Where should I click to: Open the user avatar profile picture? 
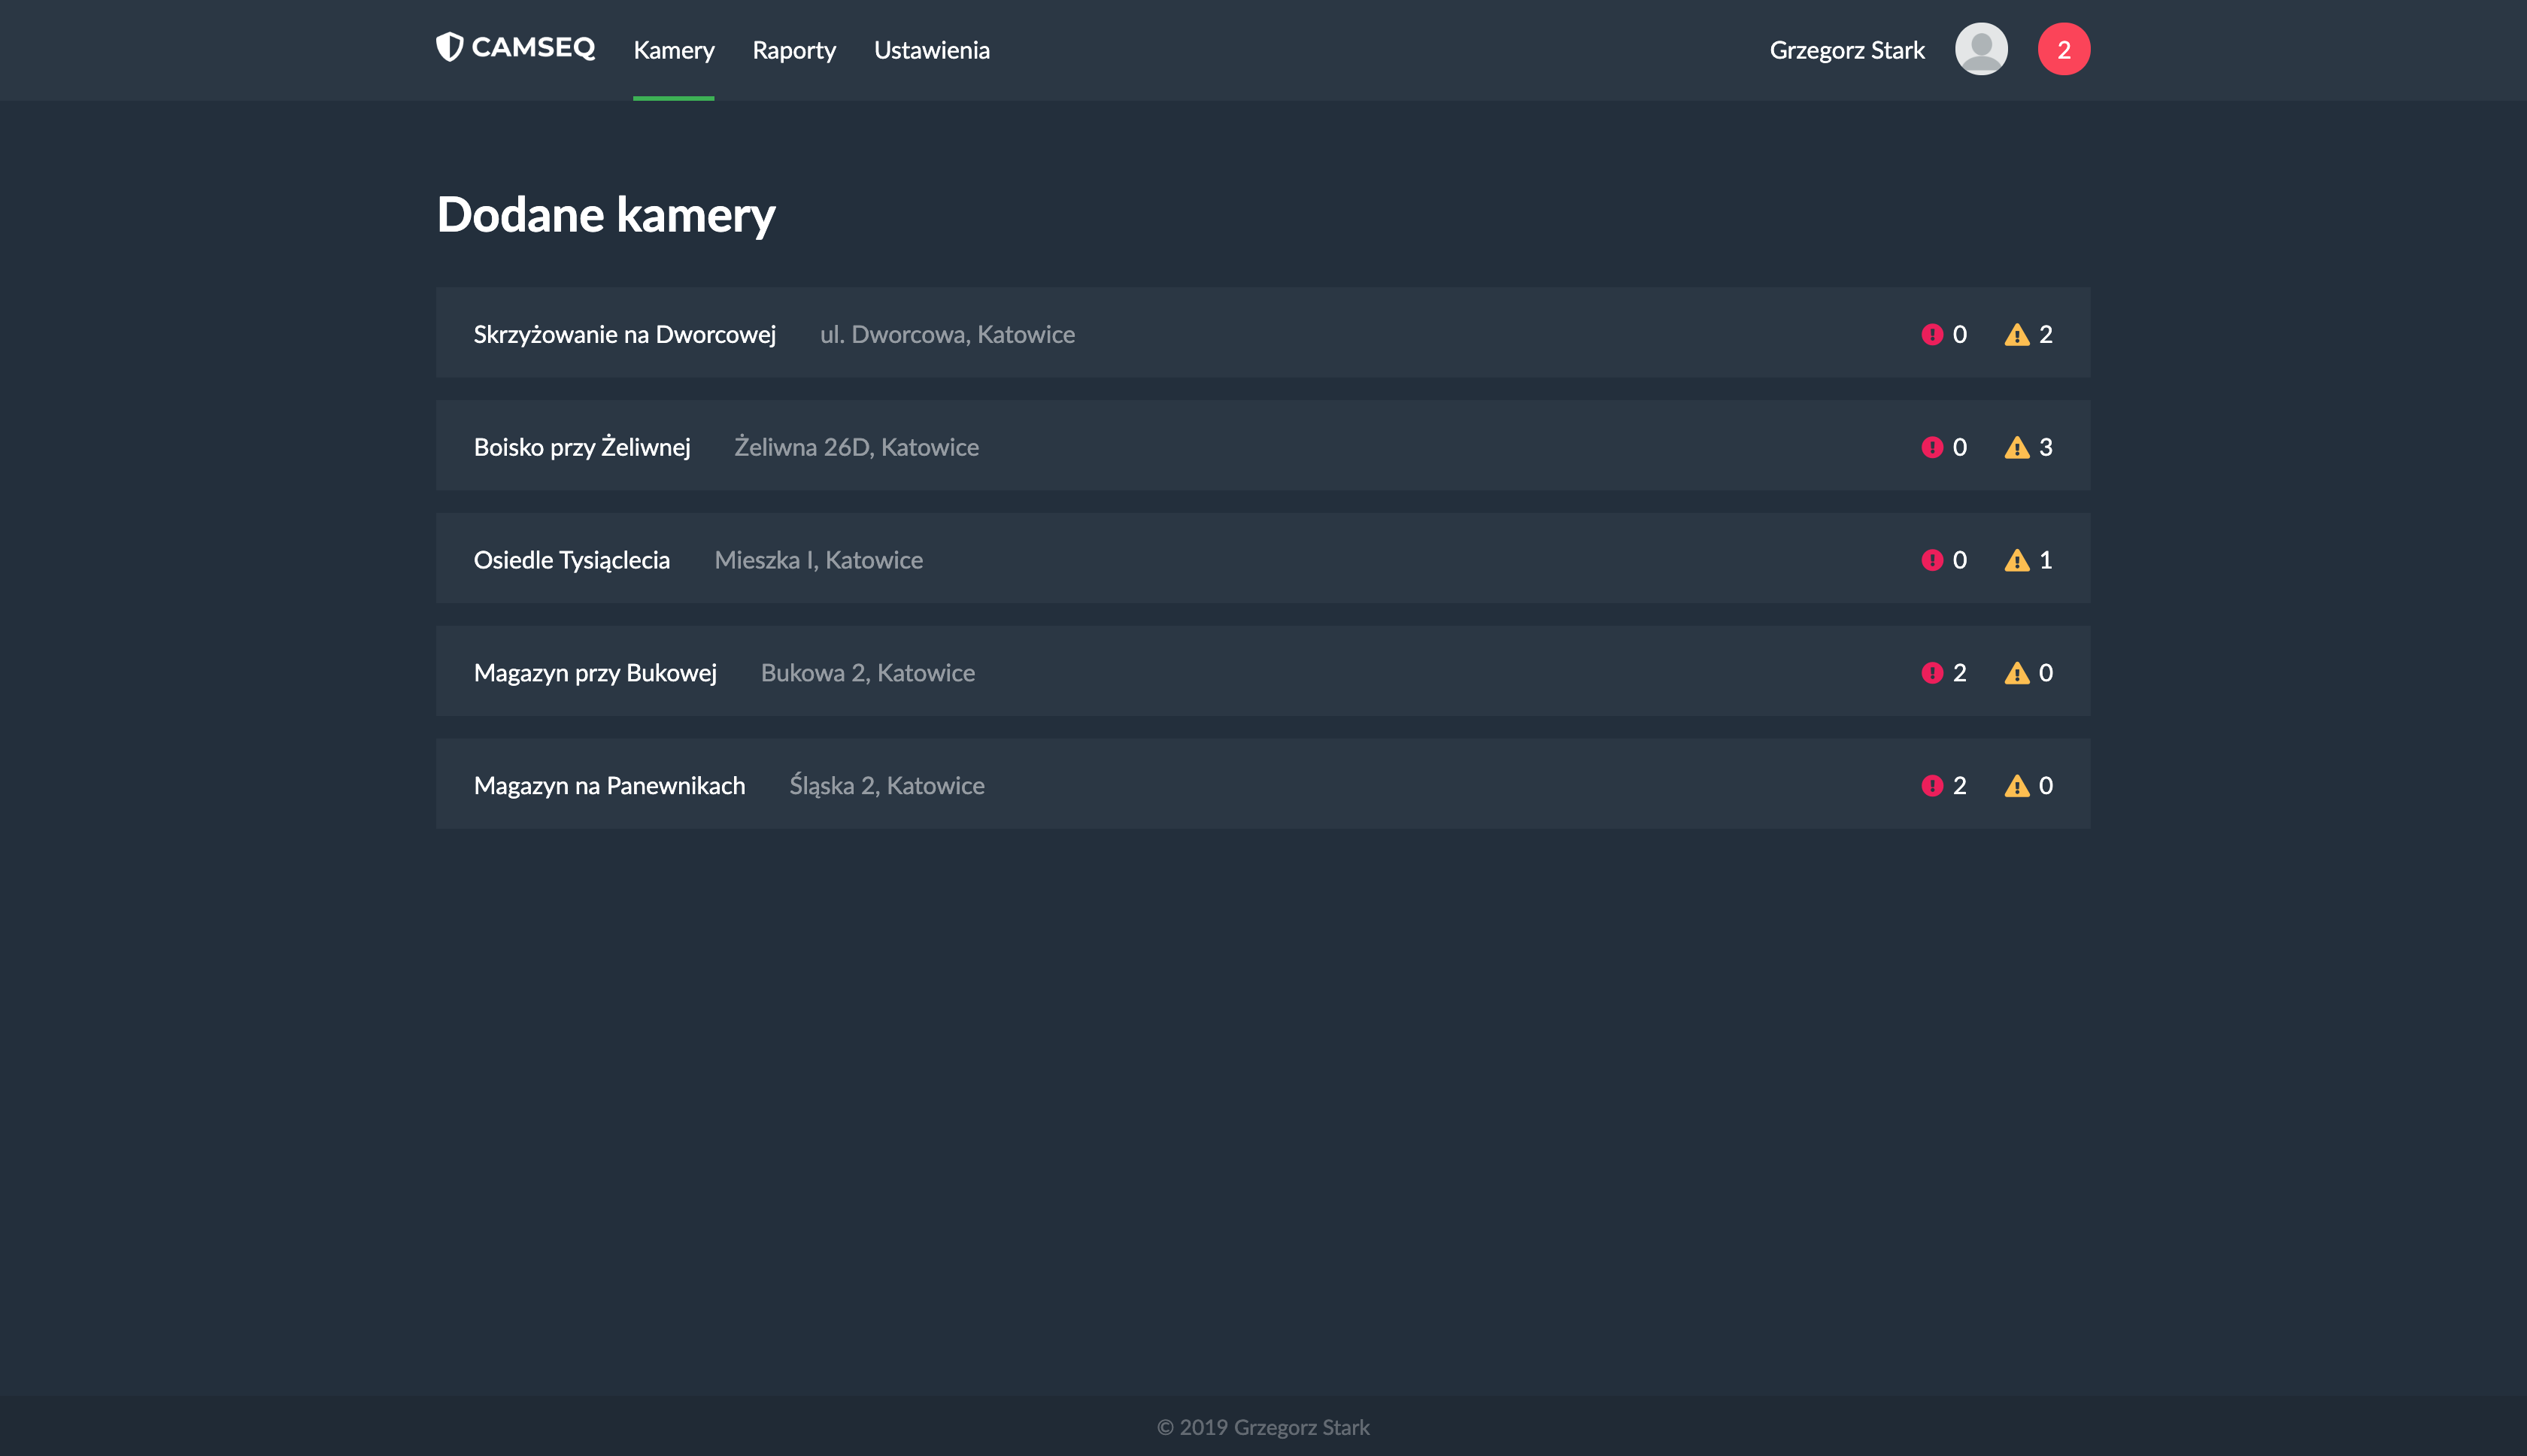pos(1980,49)
